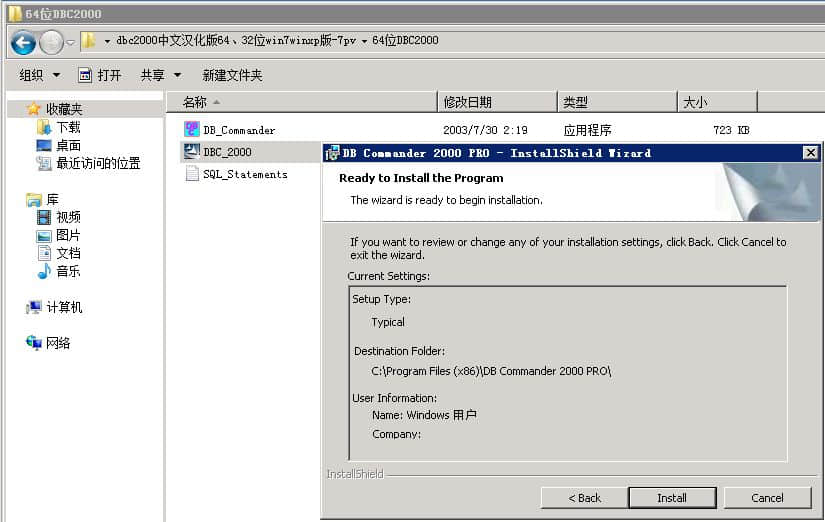This screenshot has height=522, width=825.
Task: Cancel the InstallShield wizard
Action: 767,498
